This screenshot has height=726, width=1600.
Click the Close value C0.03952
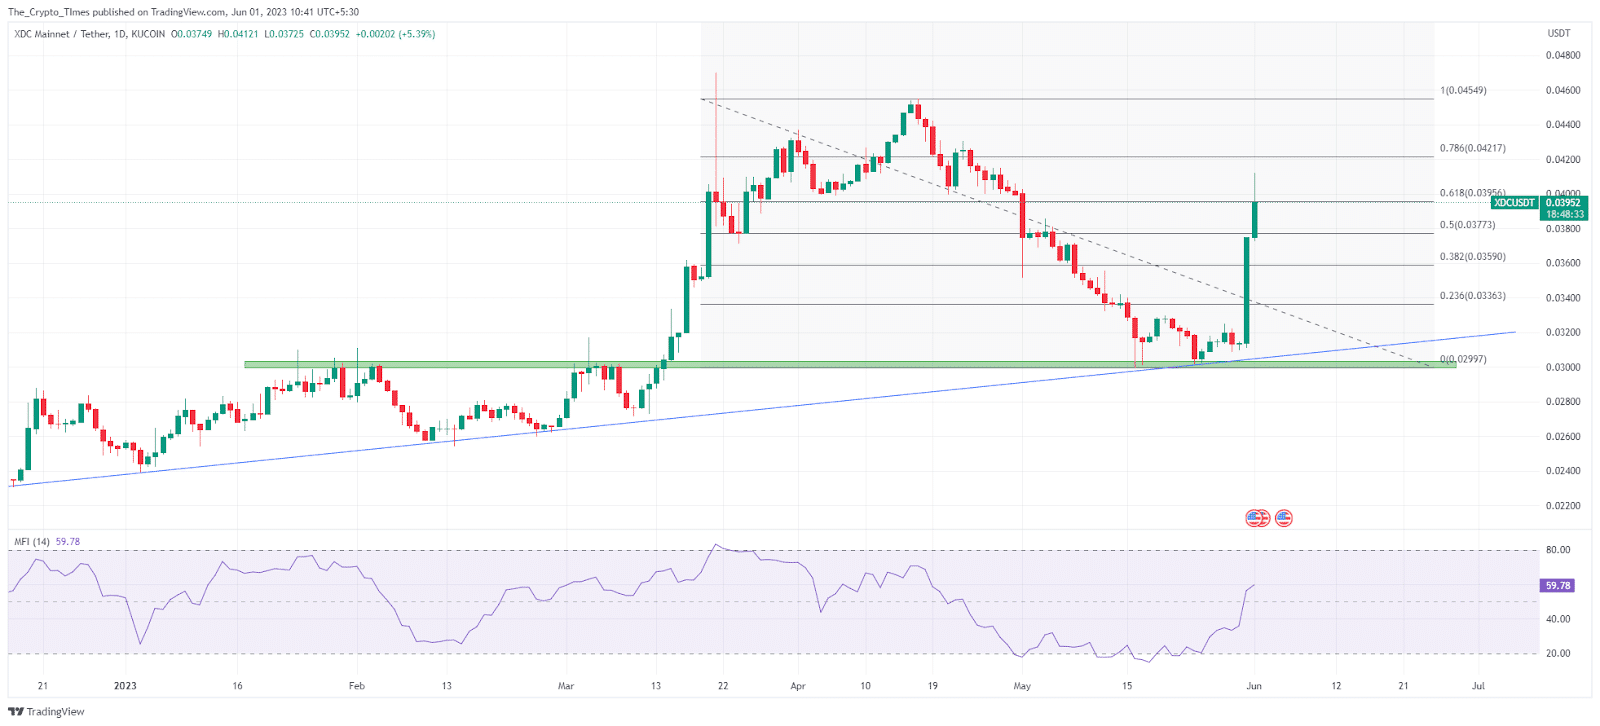pyautogui.click(x=329, y=34)
